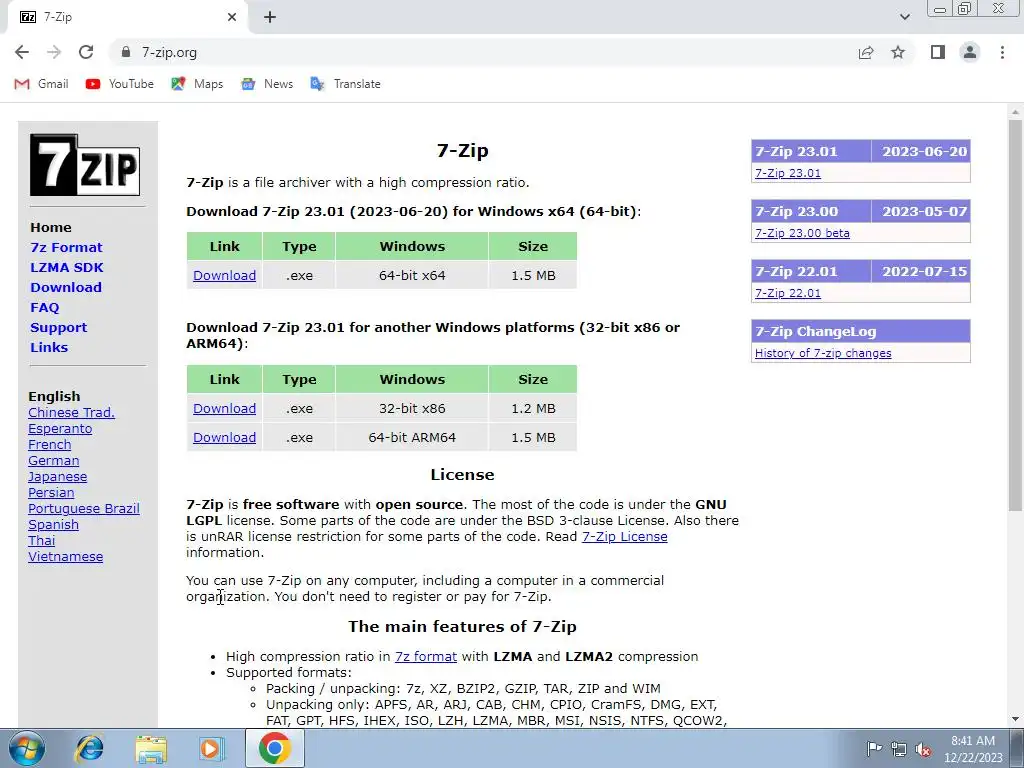This screenshot has width=1024, height=768.
Task: Open the 7-Zip 23.01 news link
Action: [x=788, y=173]
